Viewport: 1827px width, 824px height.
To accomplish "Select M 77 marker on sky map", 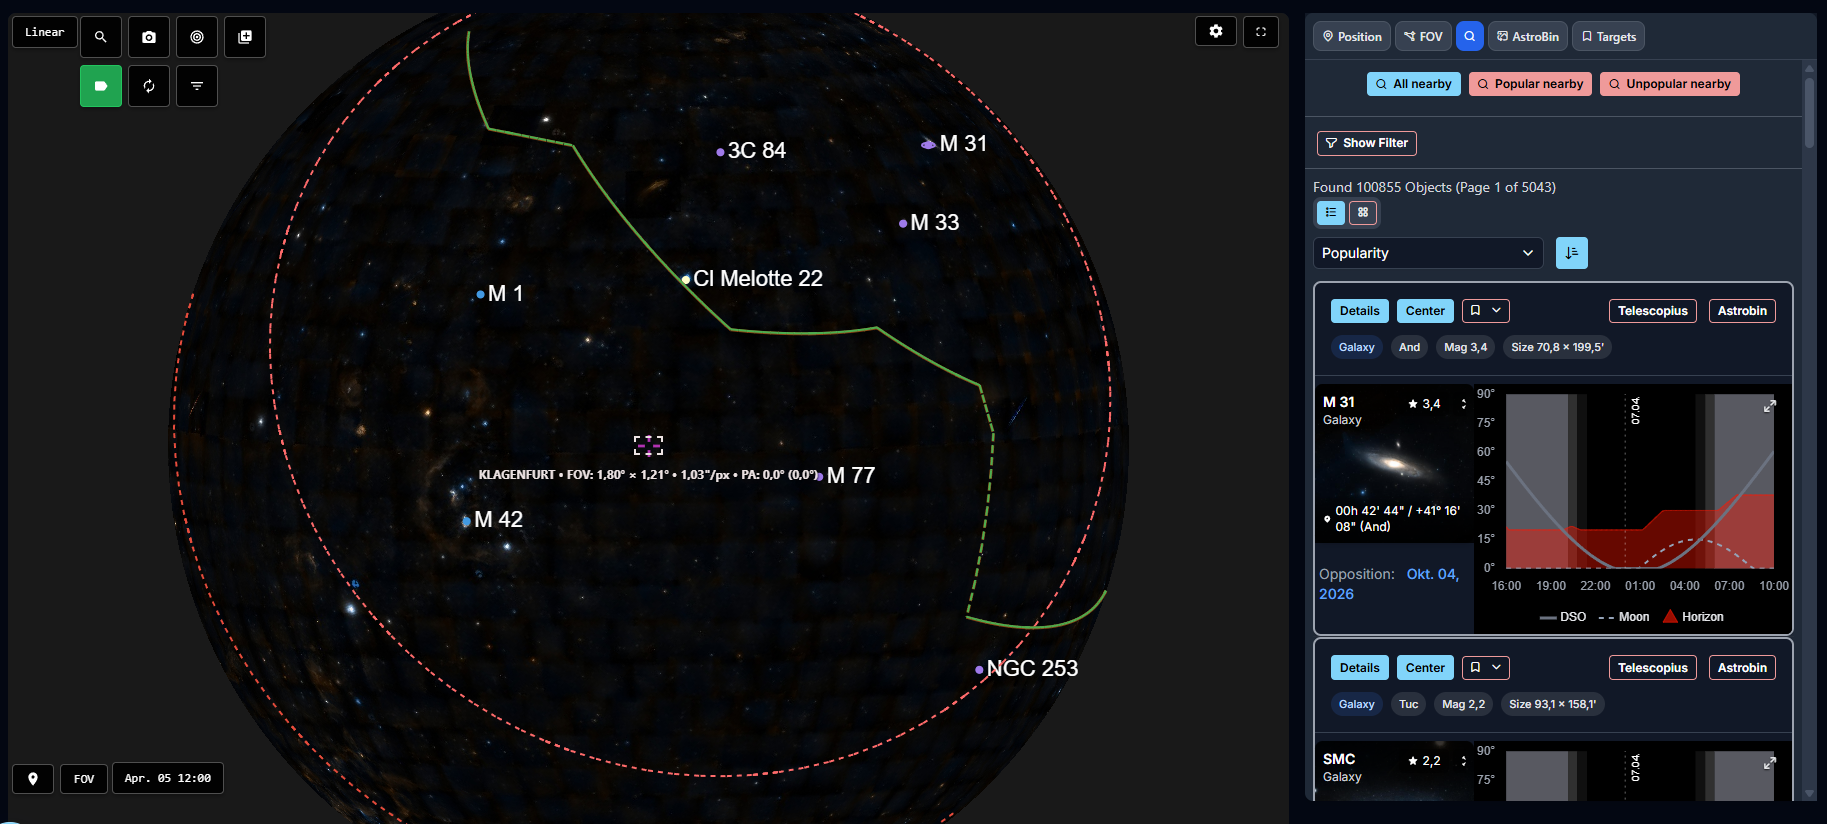I will tap(819, 476).
